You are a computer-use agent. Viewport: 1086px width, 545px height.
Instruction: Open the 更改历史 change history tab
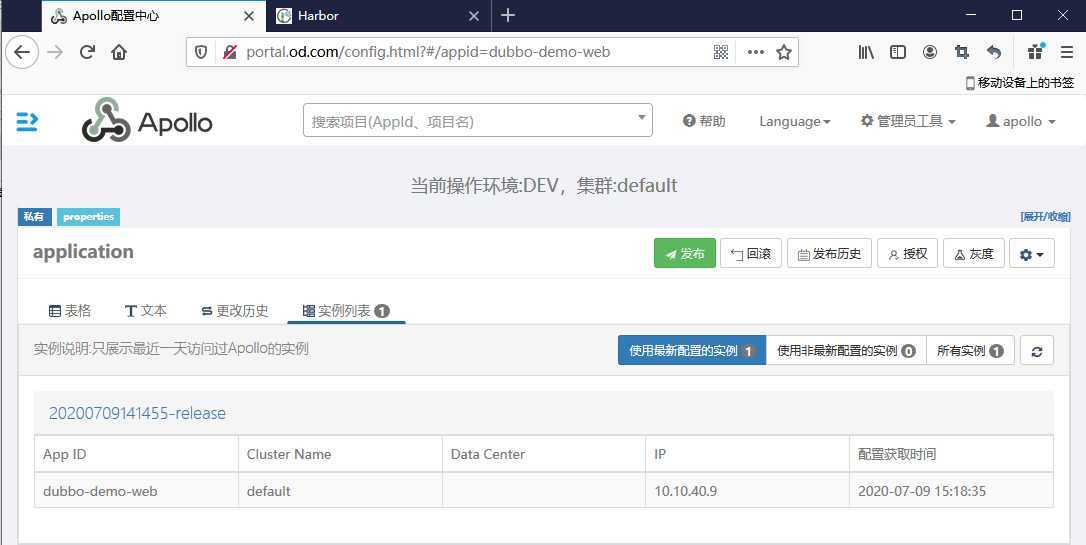coord(235,311)
